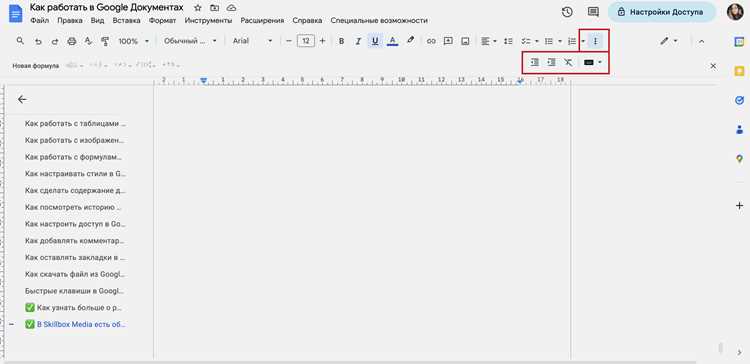Open the Инструменты menu

(x=209, y=21)
